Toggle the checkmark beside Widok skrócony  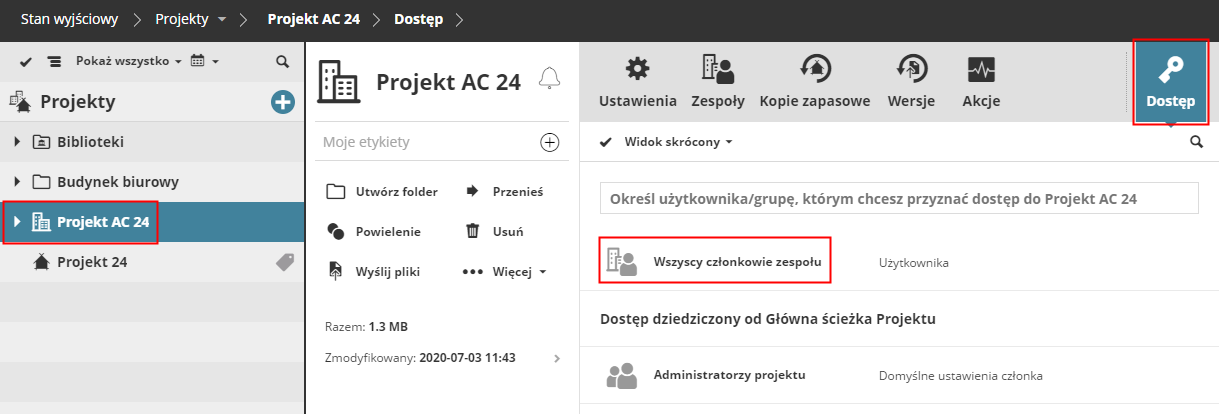pos(605,142)
